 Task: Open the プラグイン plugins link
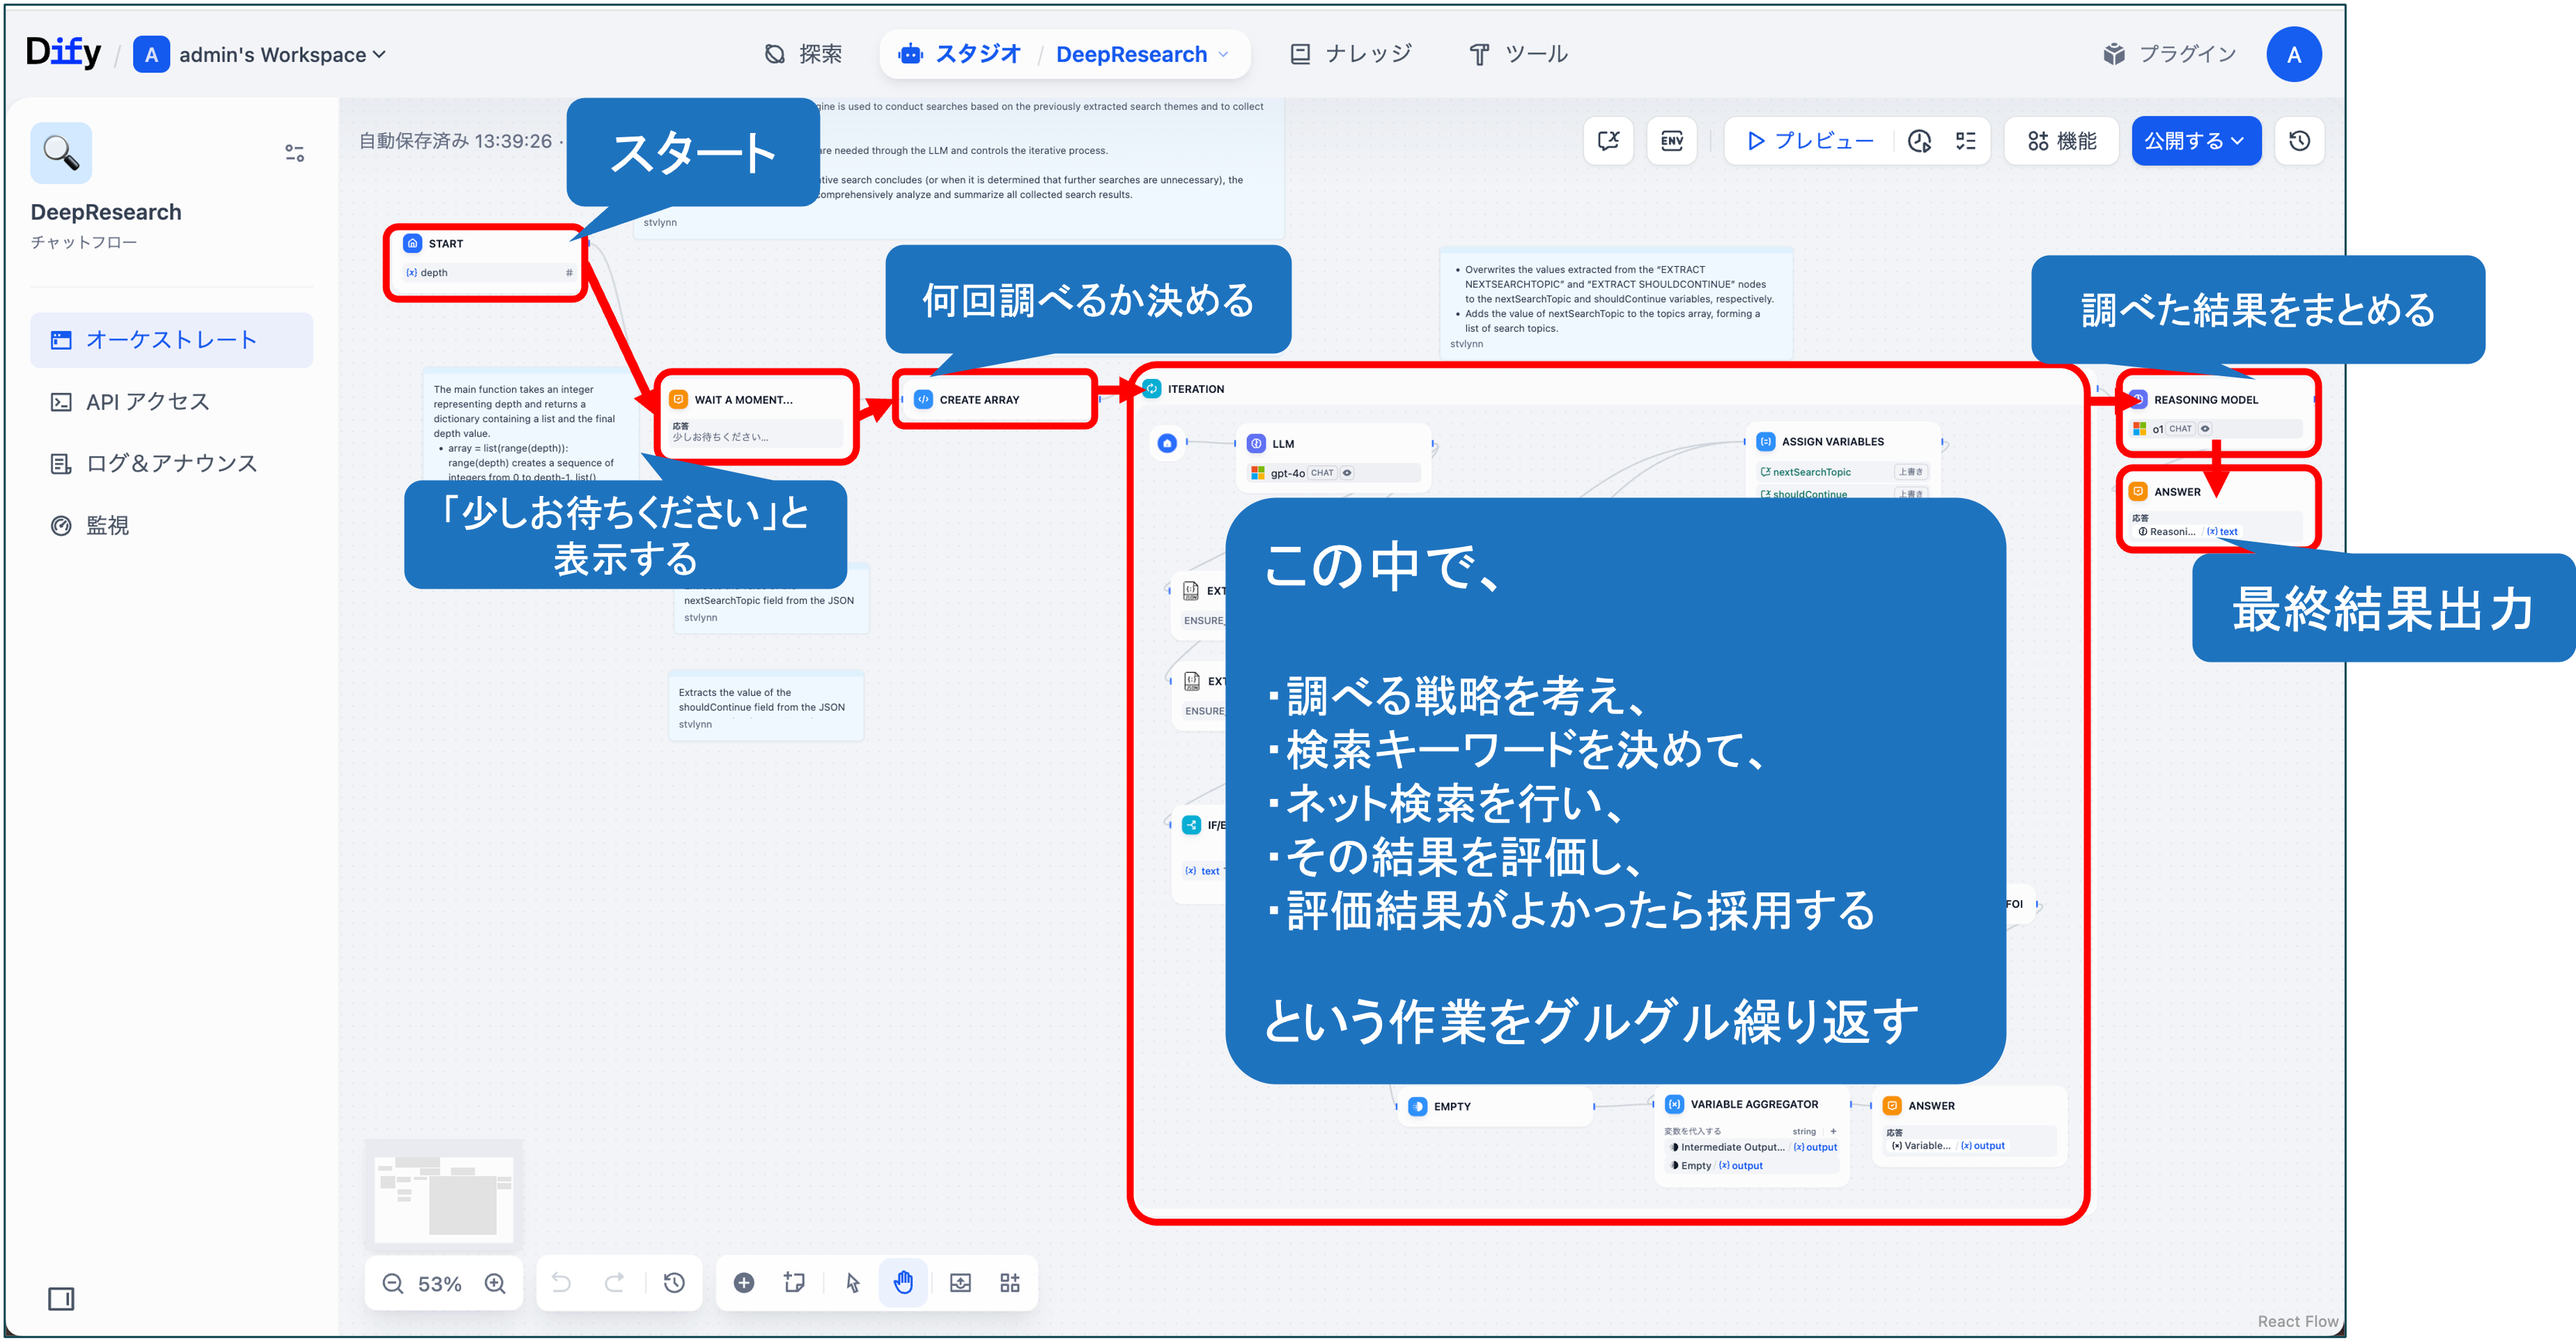coord(2169,54)
